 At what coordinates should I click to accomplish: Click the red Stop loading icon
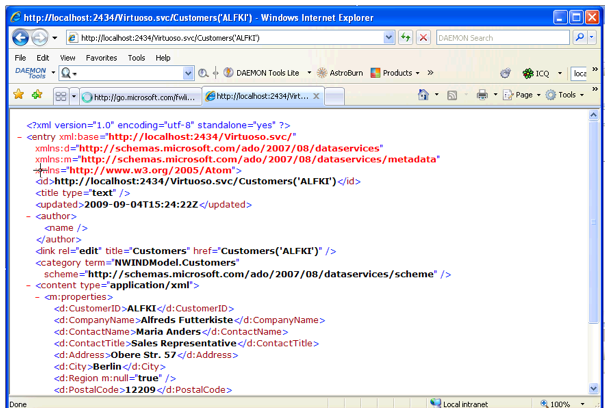423,38
